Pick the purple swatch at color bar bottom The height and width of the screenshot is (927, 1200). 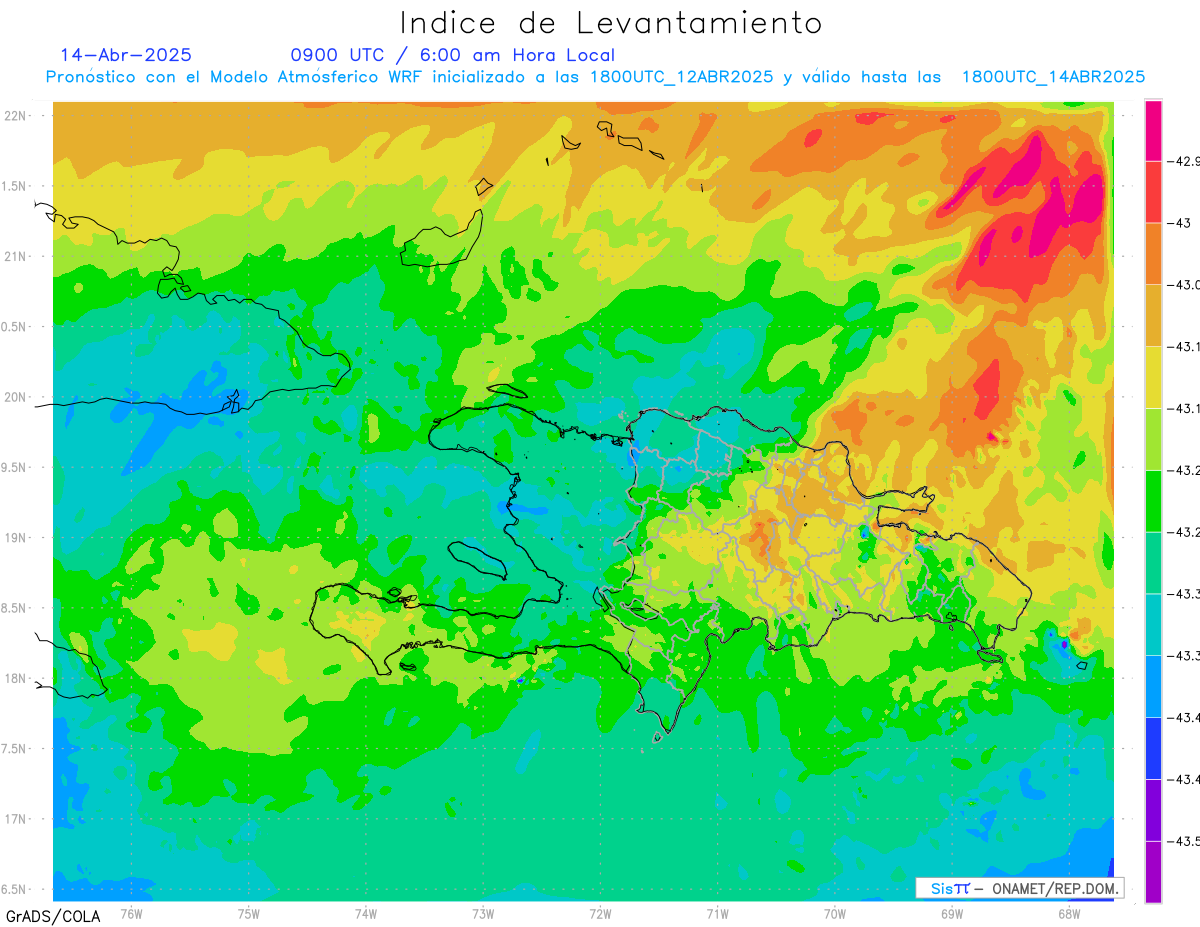1153,871
